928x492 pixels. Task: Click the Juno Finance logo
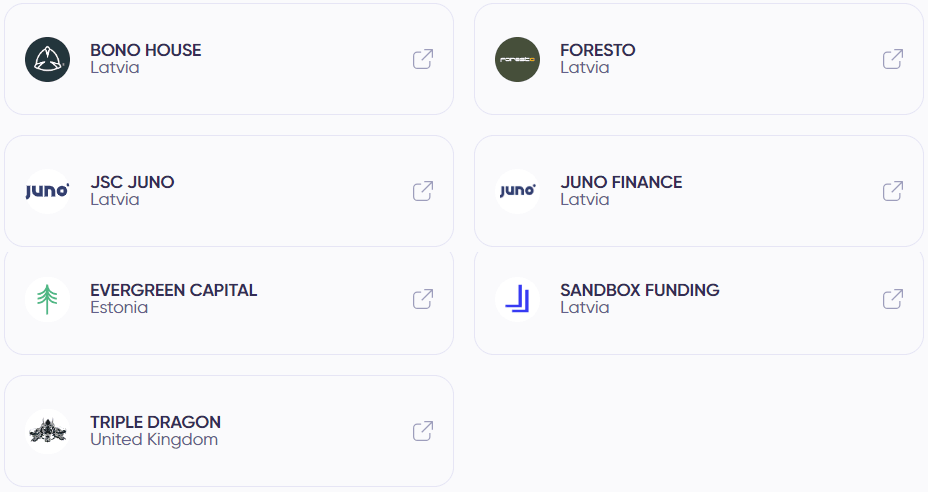517,191
